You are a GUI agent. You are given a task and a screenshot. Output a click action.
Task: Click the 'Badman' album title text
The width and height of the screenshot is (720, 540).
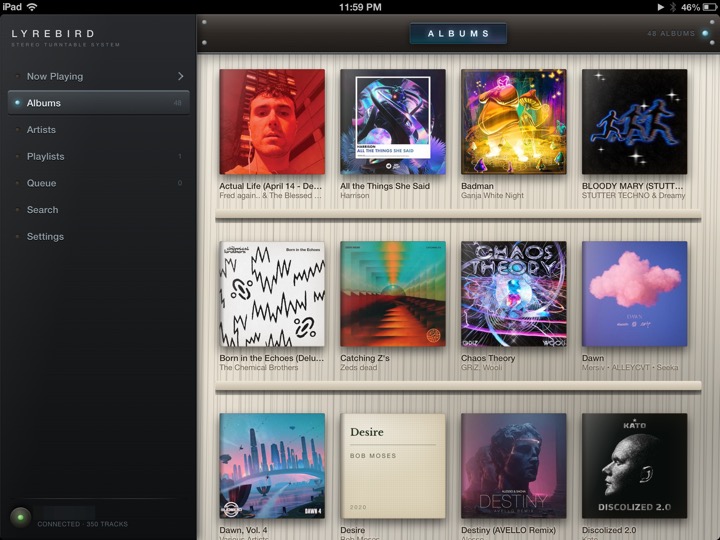477,186
